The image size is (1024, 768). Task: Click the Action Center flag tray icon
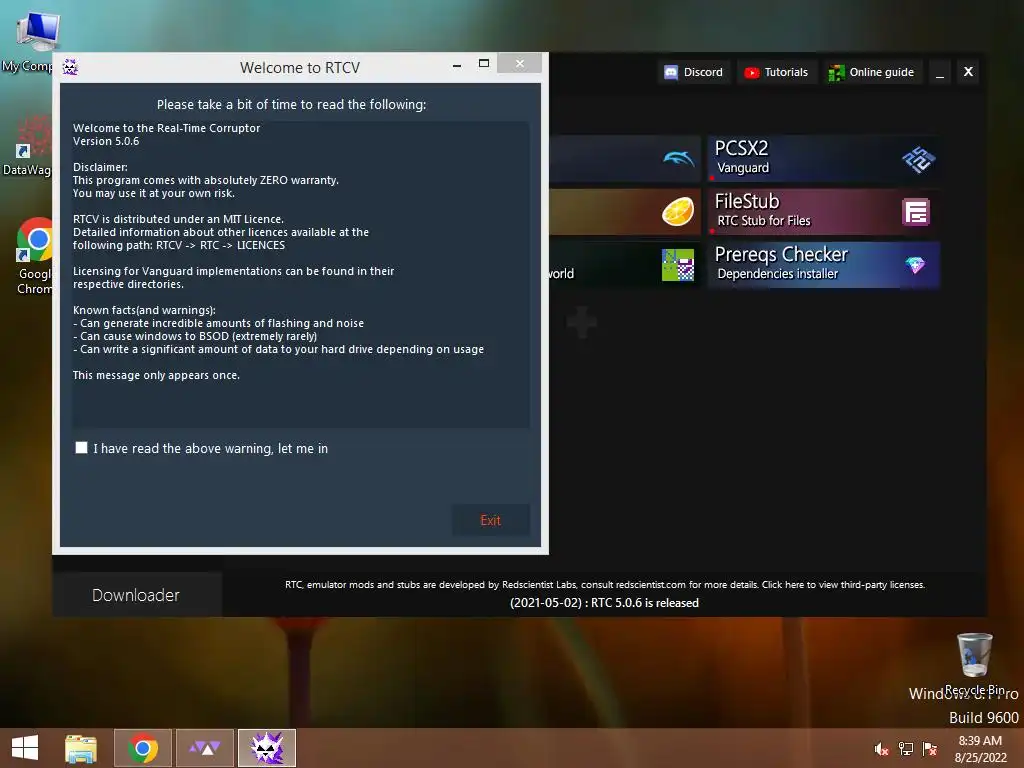[930, 749]
